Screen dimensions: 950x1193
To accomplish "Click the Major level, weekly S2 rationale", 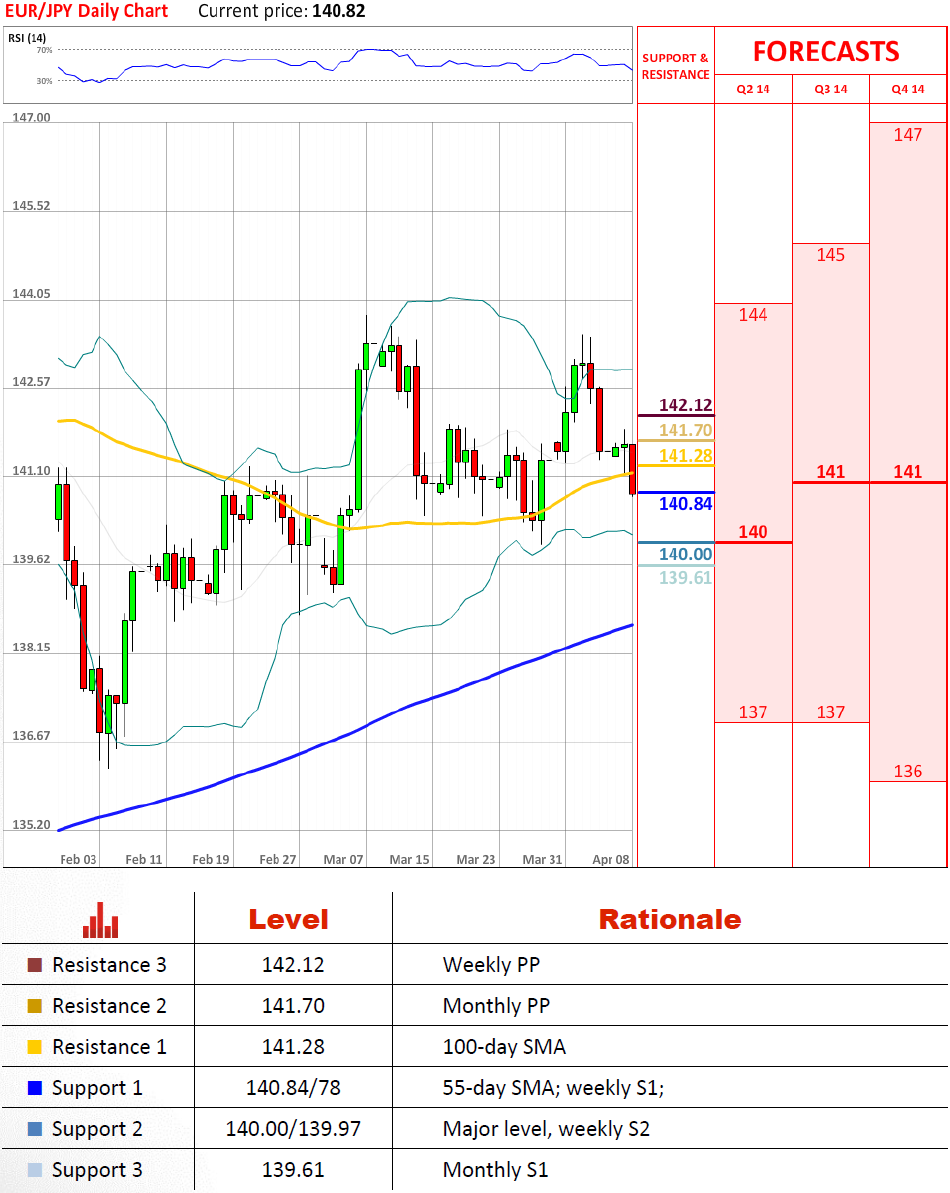I will [x=546, y=1129].
